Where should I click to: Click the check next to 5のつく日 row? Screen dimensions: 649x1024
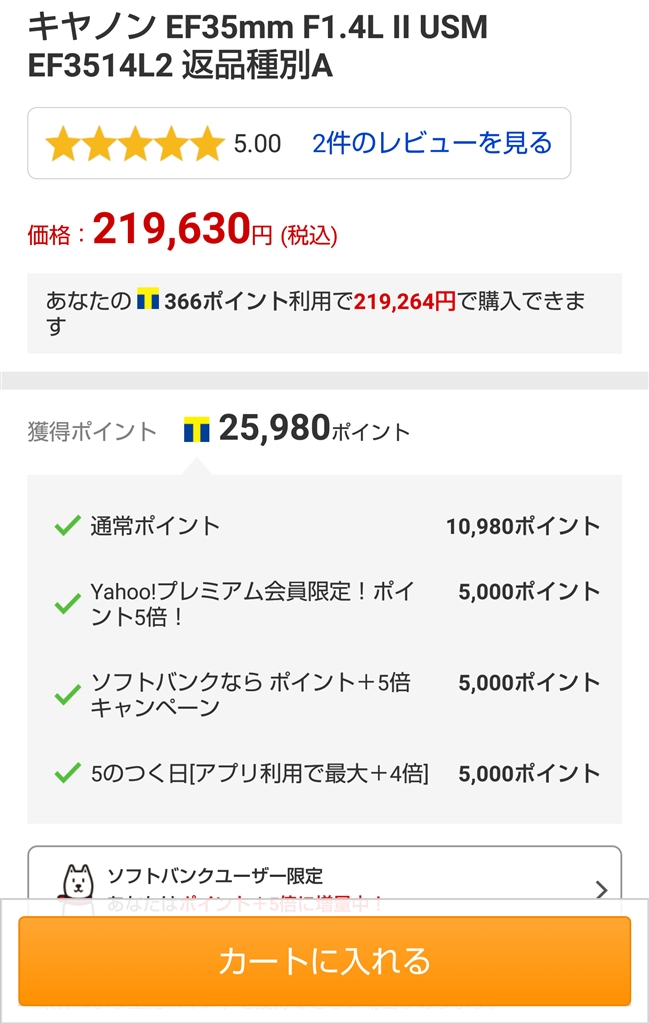click(68, 773)
